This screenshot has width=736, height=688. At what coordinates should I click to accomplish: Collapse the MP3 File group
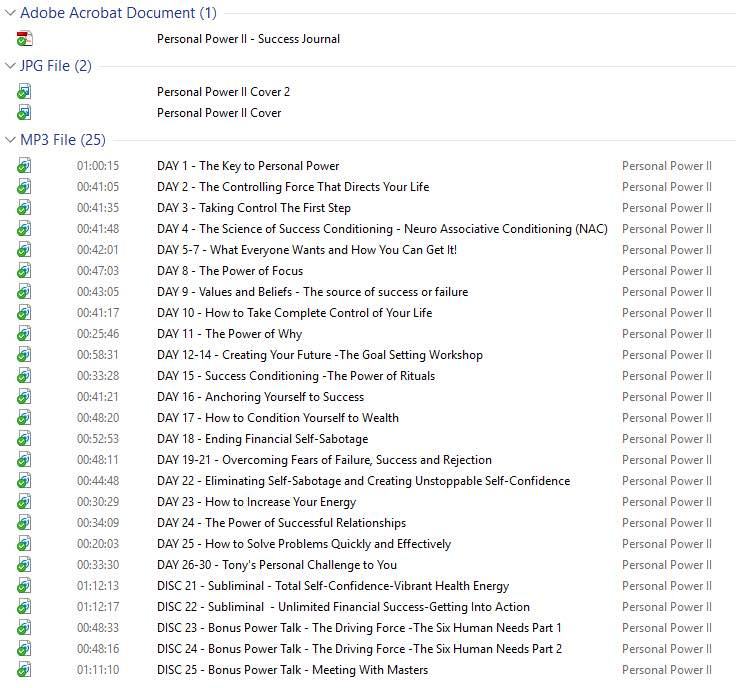(10, 140)
